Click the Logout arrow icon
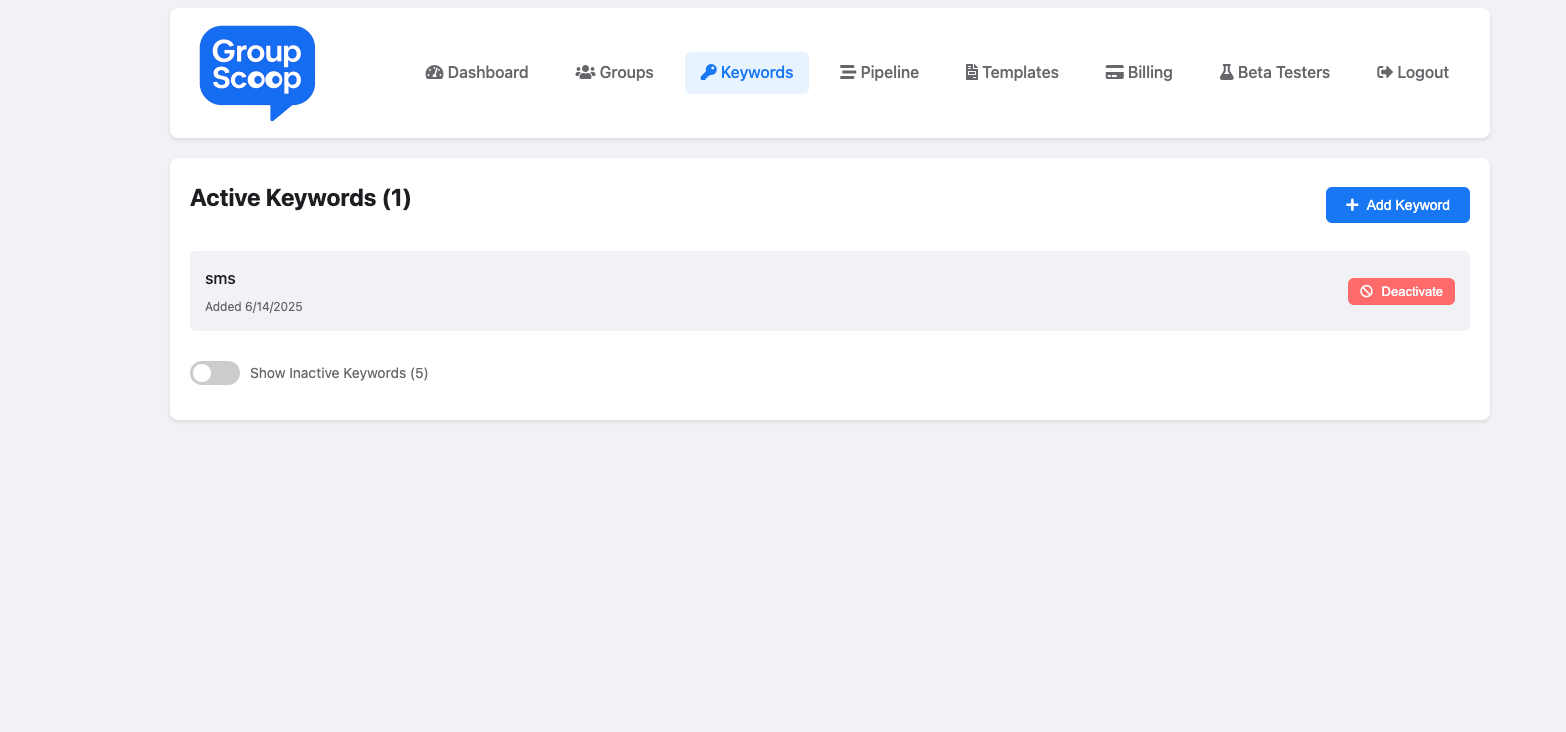 pyautogui.click(x=1385, y=72)
